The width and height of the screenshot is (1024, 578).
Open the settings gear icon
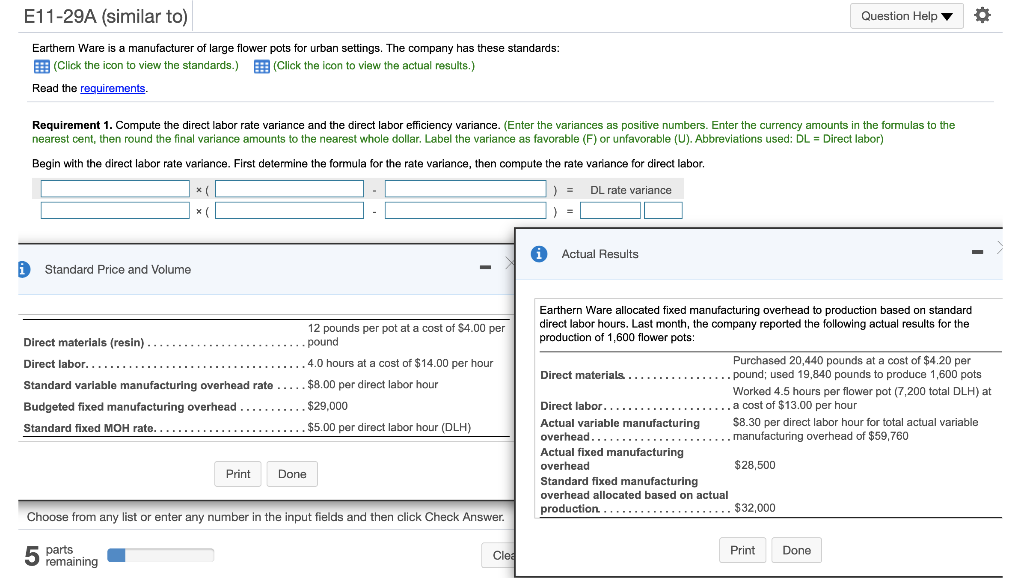click(982, 15)
